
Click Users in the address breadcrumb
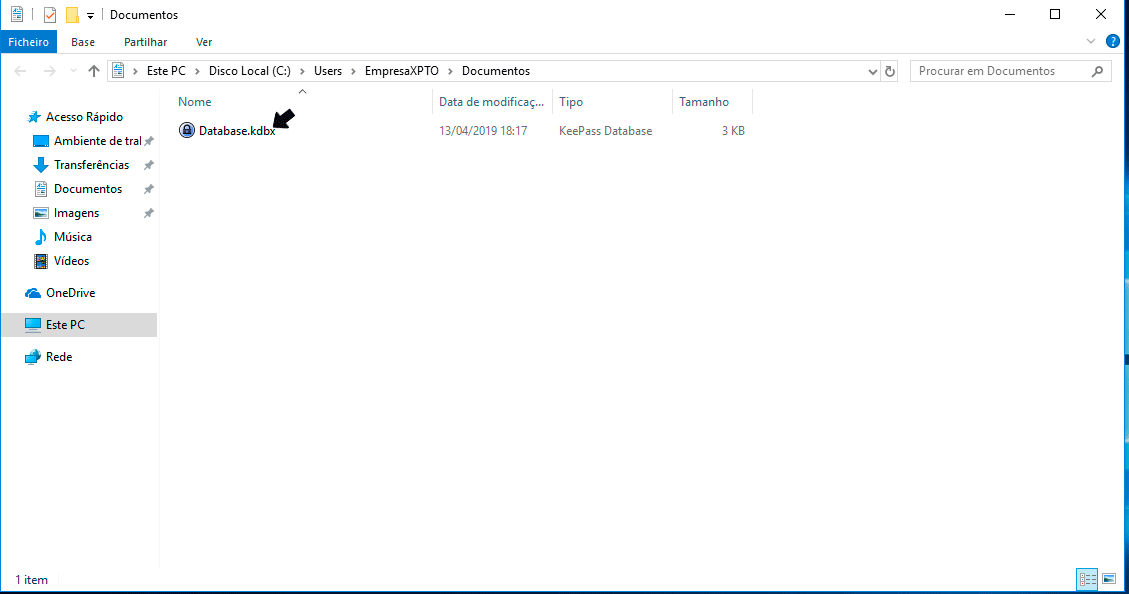pyautogui.click(x=328, y=71)
